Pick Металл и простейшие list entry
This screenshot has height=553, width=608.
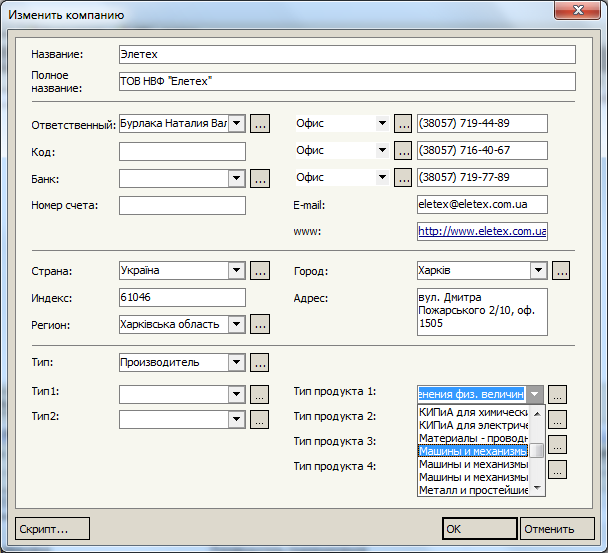[473, 490]
